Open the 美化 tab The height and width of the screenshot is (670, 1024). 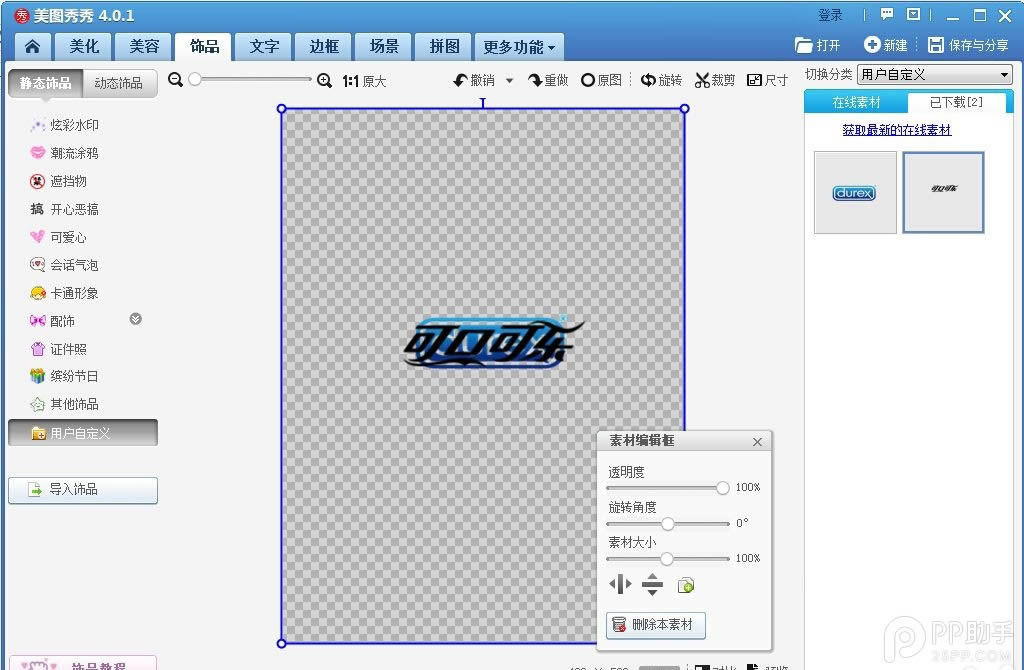click(x=84, y=46)
